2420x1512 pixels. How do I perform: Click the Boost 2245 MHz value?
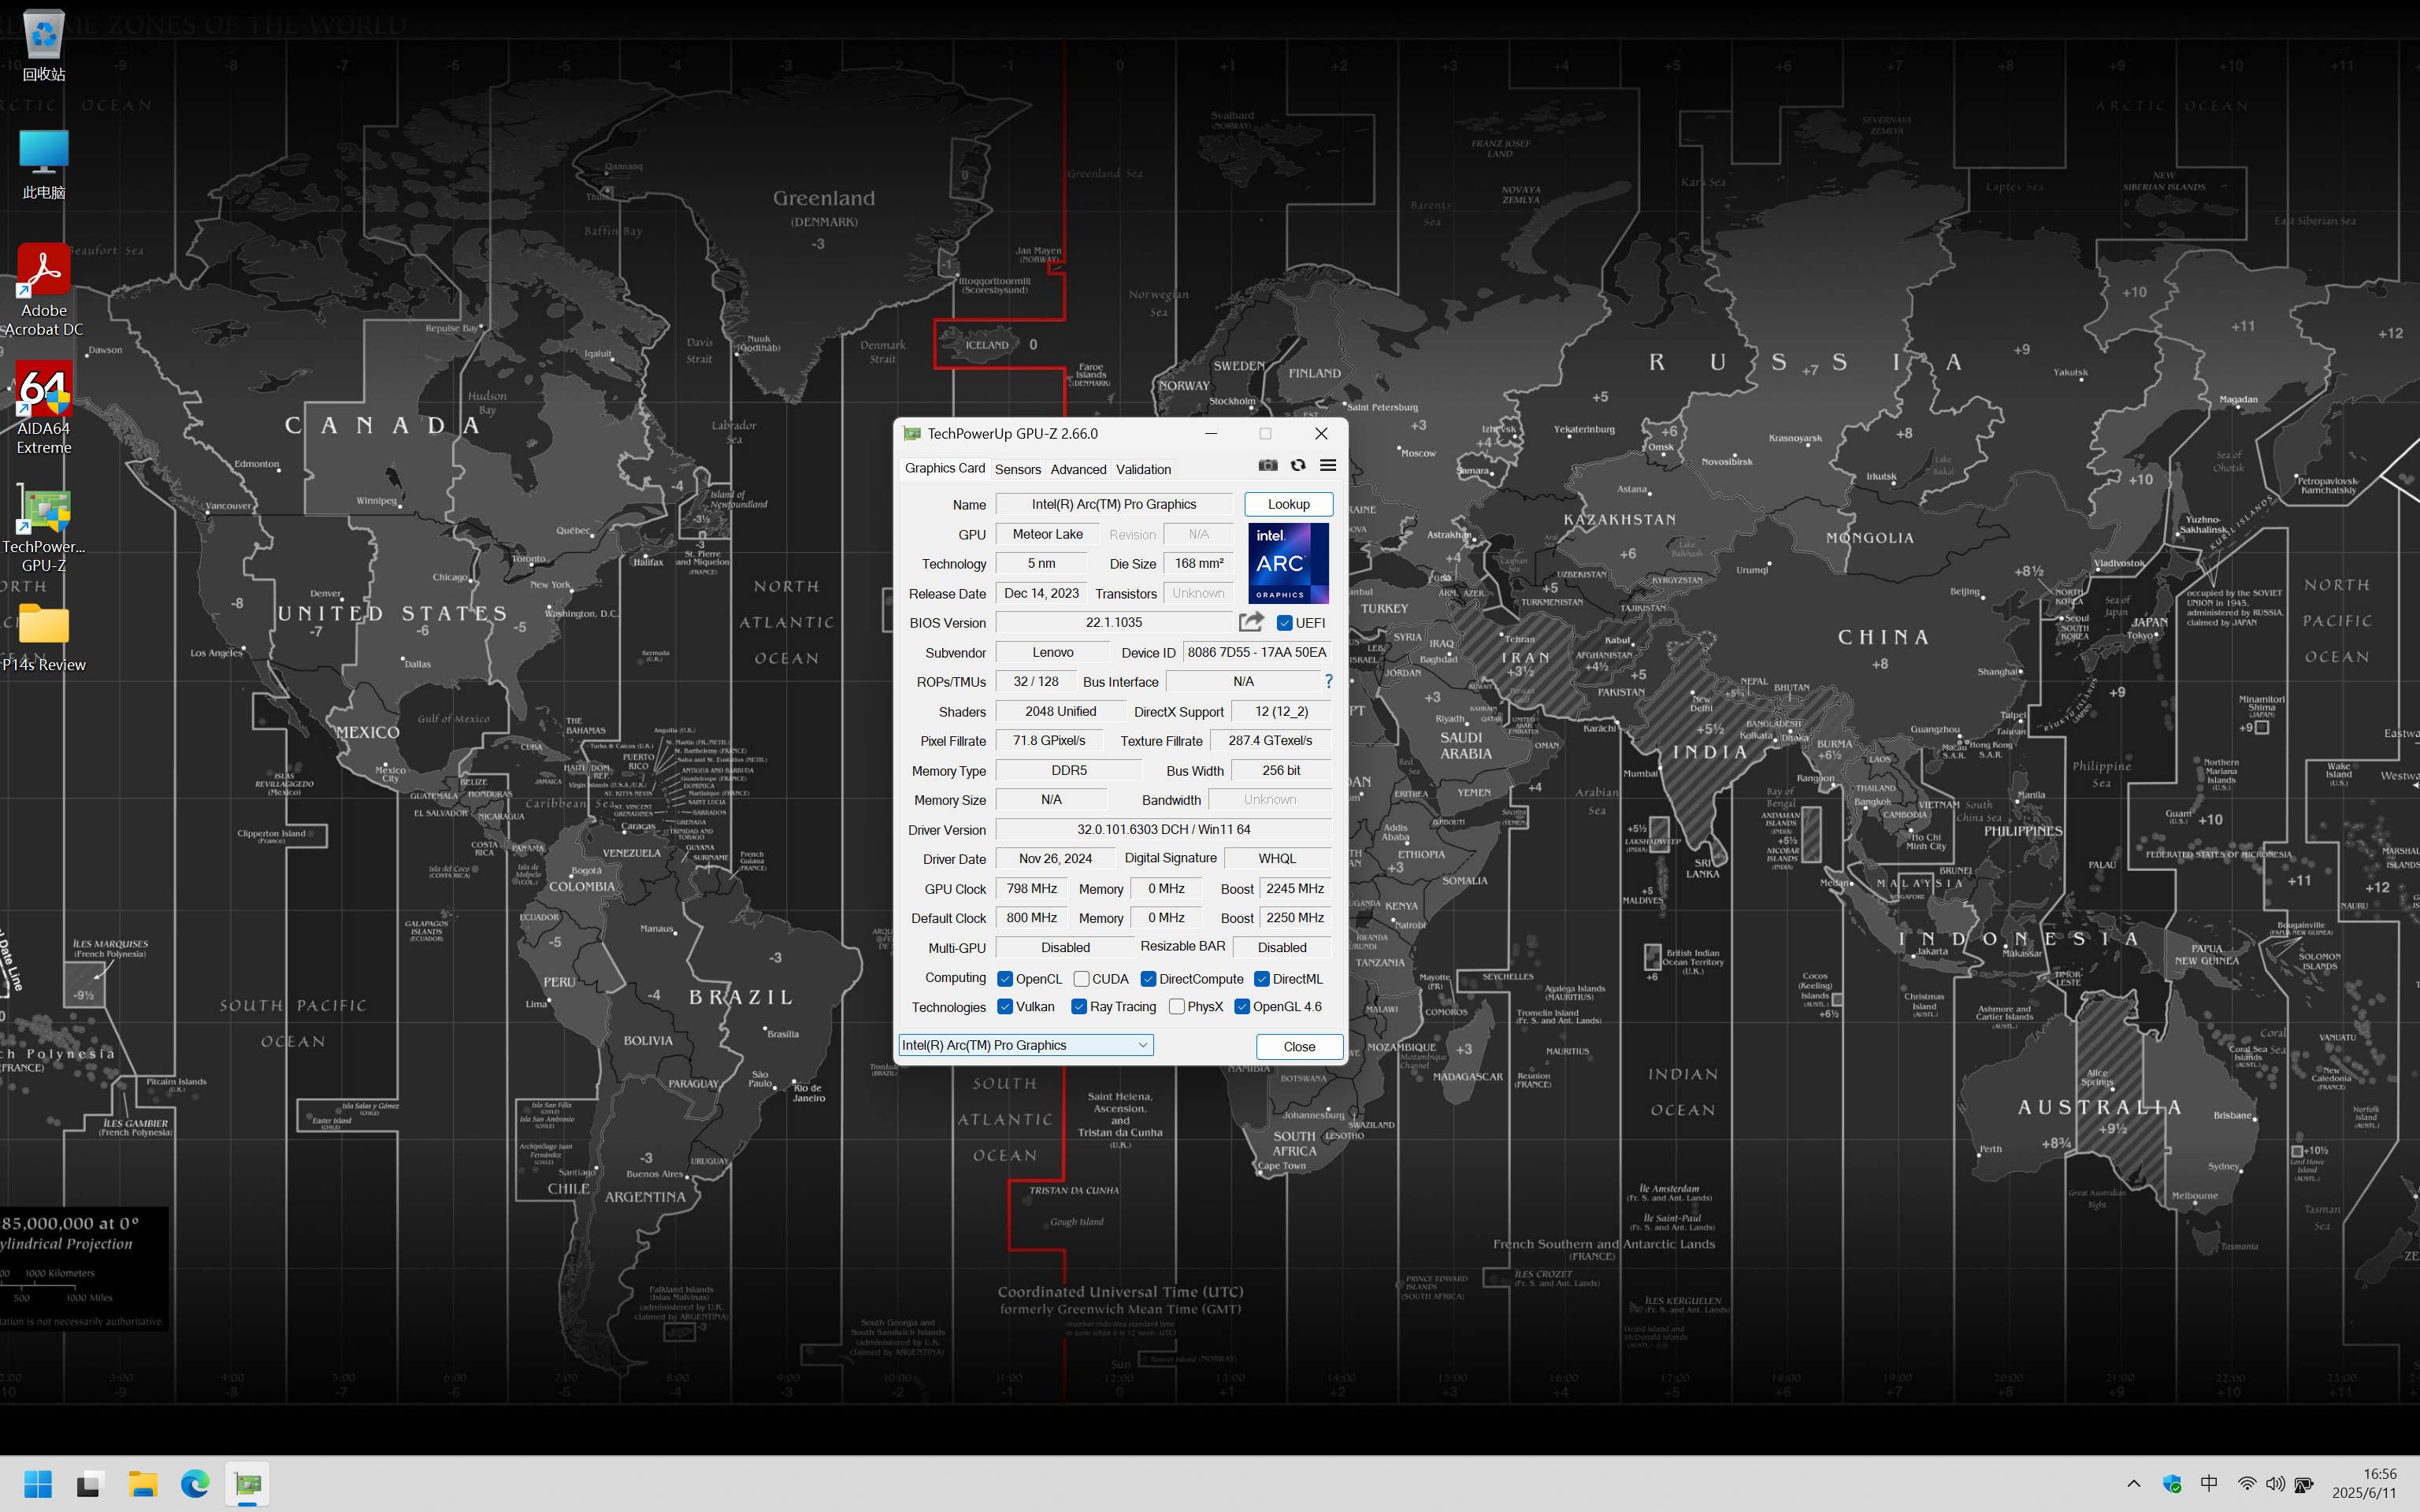coord(1295,888)
